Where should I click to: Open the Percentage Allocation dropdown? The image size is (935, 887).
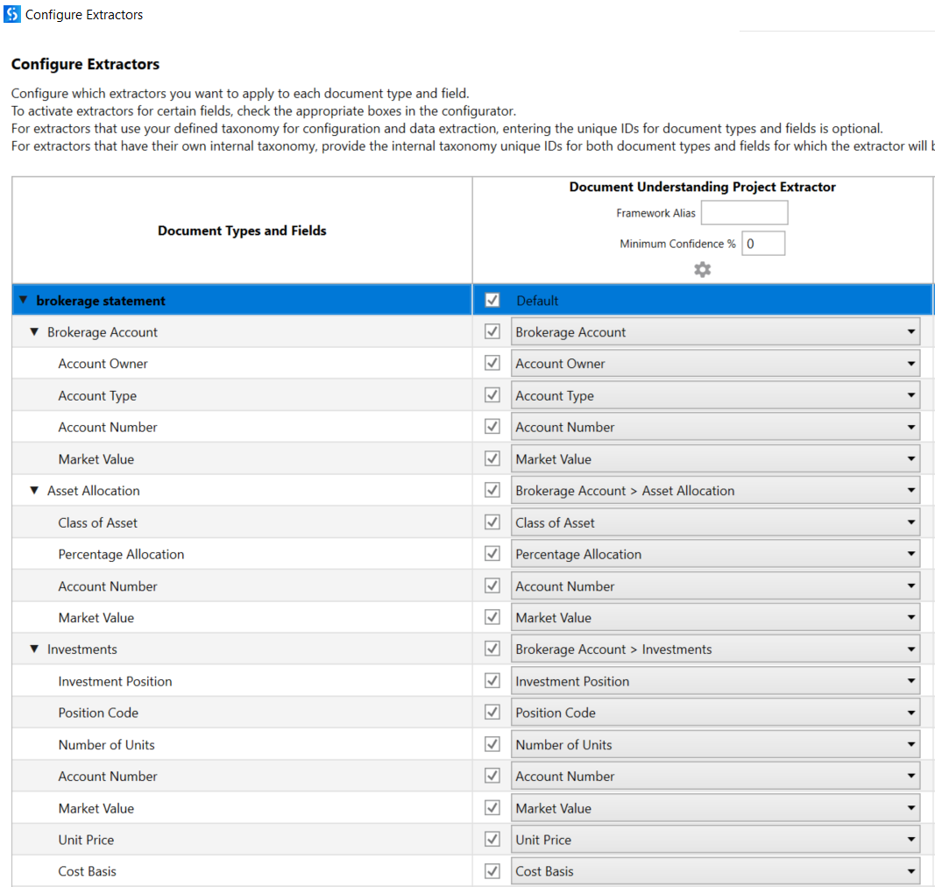(x=910, y=553)
